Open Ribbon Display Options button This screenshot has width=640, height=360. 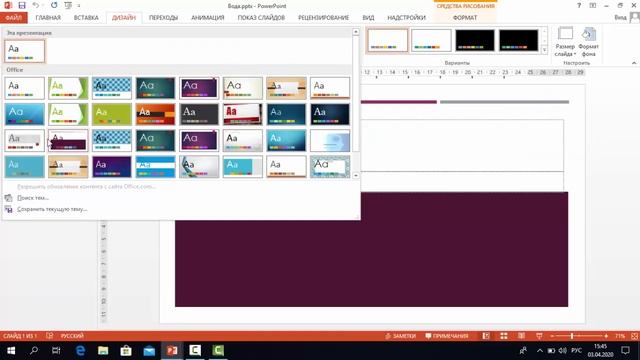593,5
